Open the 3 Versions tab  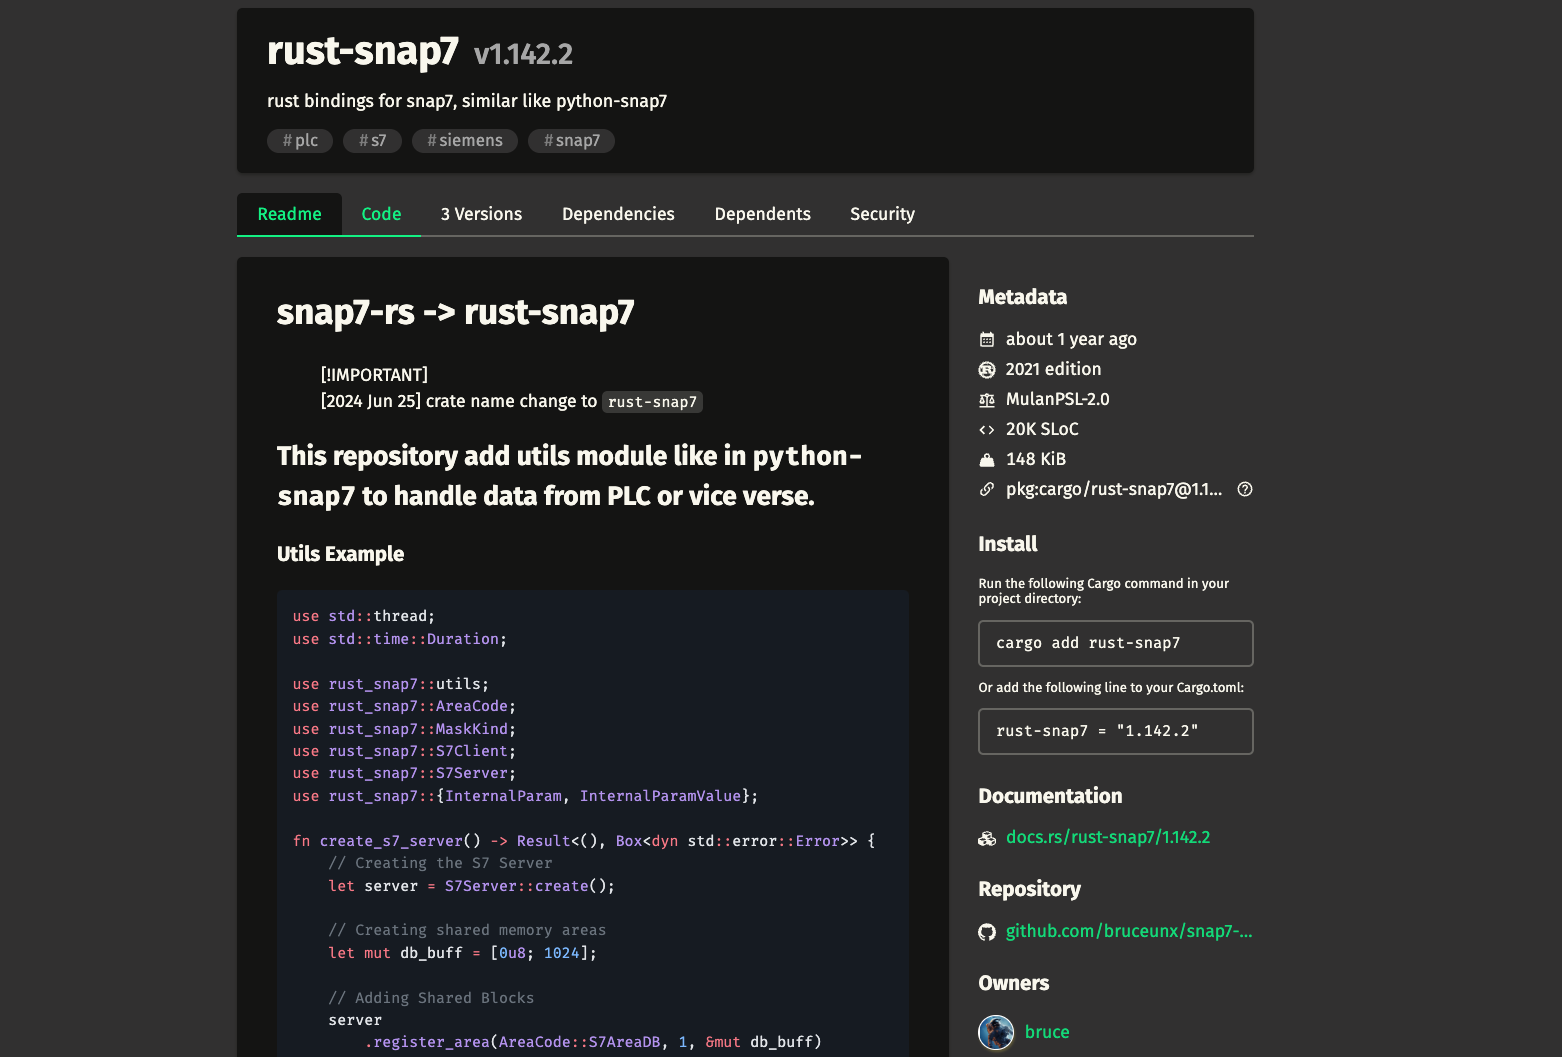coord(481,214)
